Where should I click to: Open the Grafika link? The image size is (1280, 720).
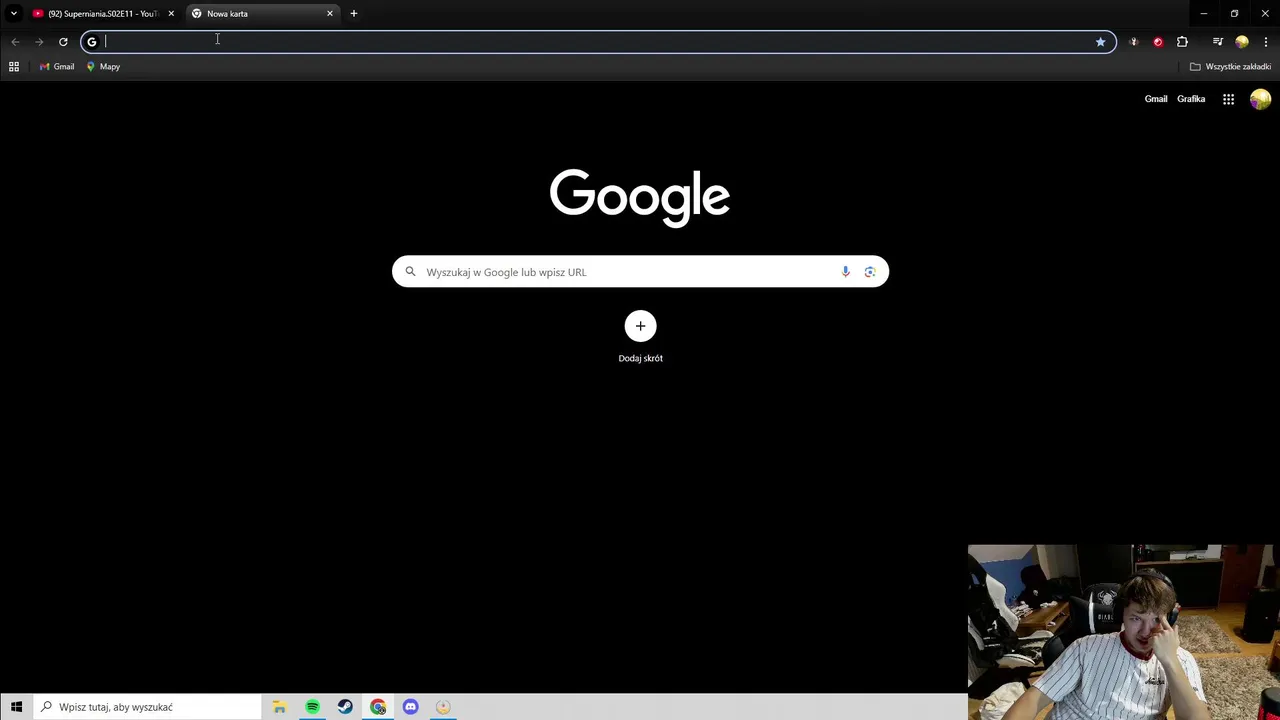coord(1191,99)
